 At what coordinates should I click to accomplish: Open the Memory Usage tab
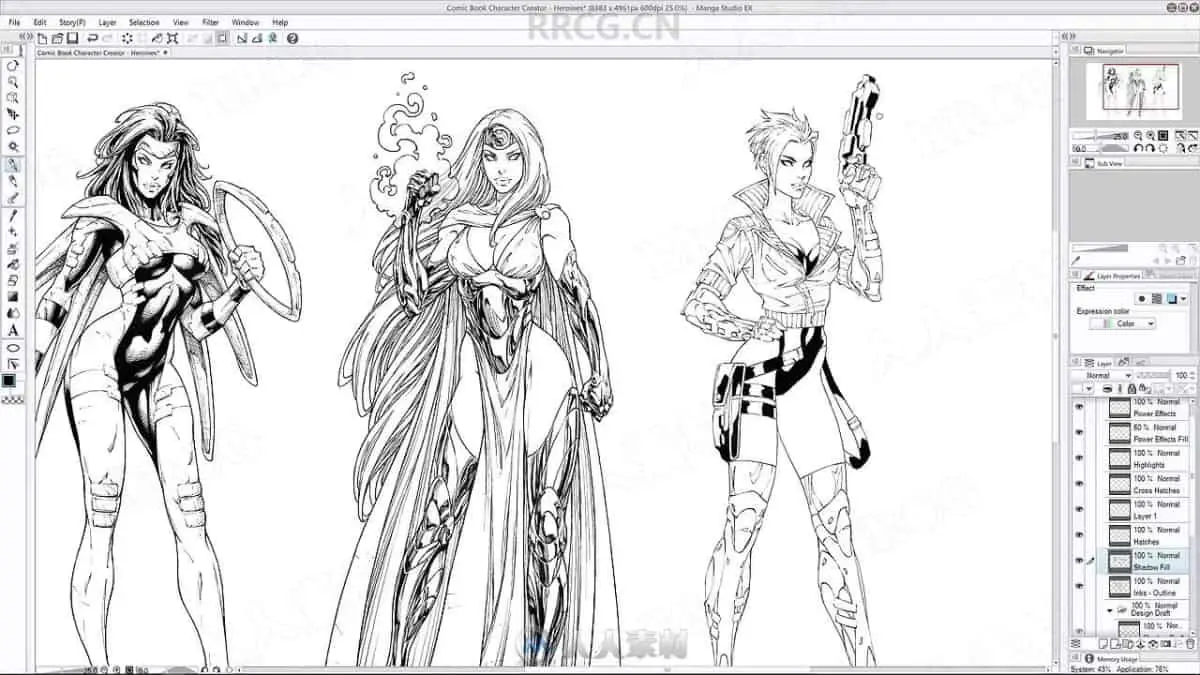1113,659
